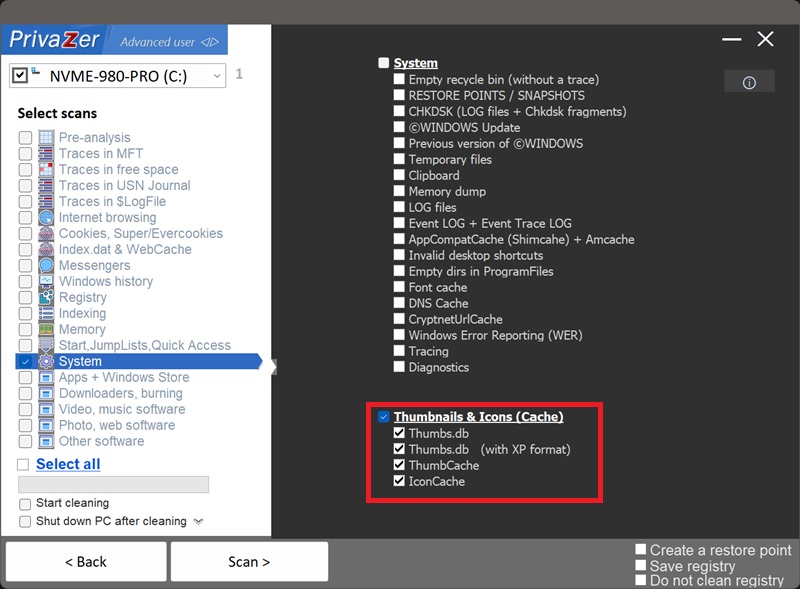Select the Photo, web software entry

click(x=117, y=425)
